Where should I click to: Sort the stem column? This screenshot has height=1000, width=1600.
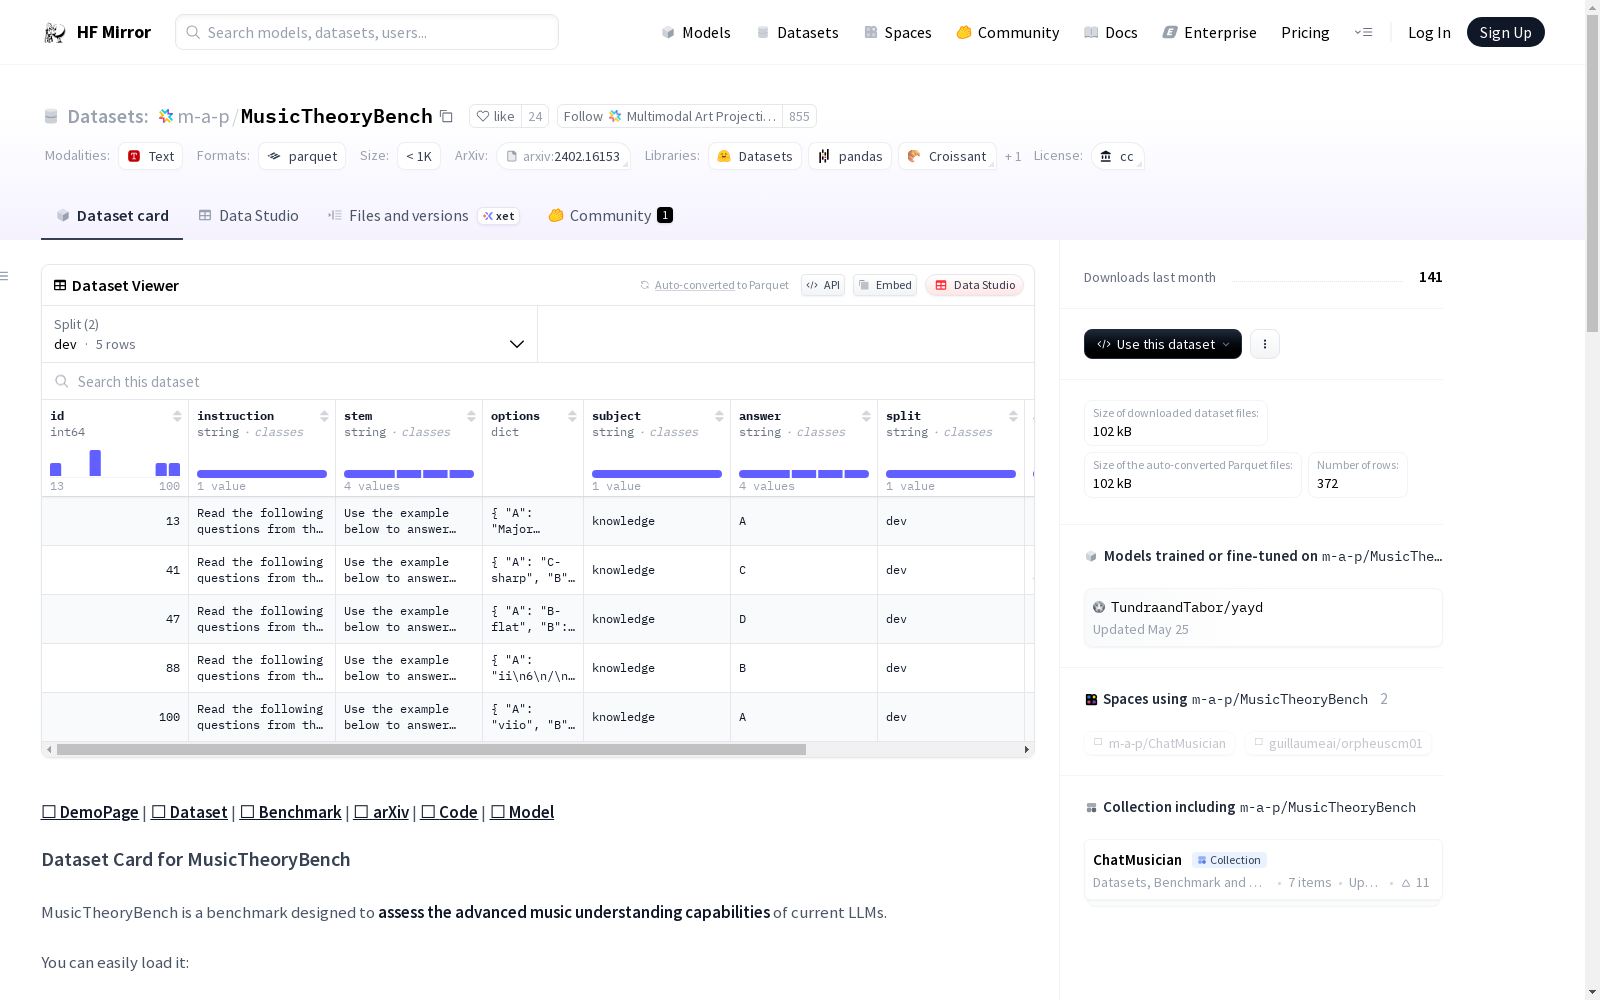(471, 416)
